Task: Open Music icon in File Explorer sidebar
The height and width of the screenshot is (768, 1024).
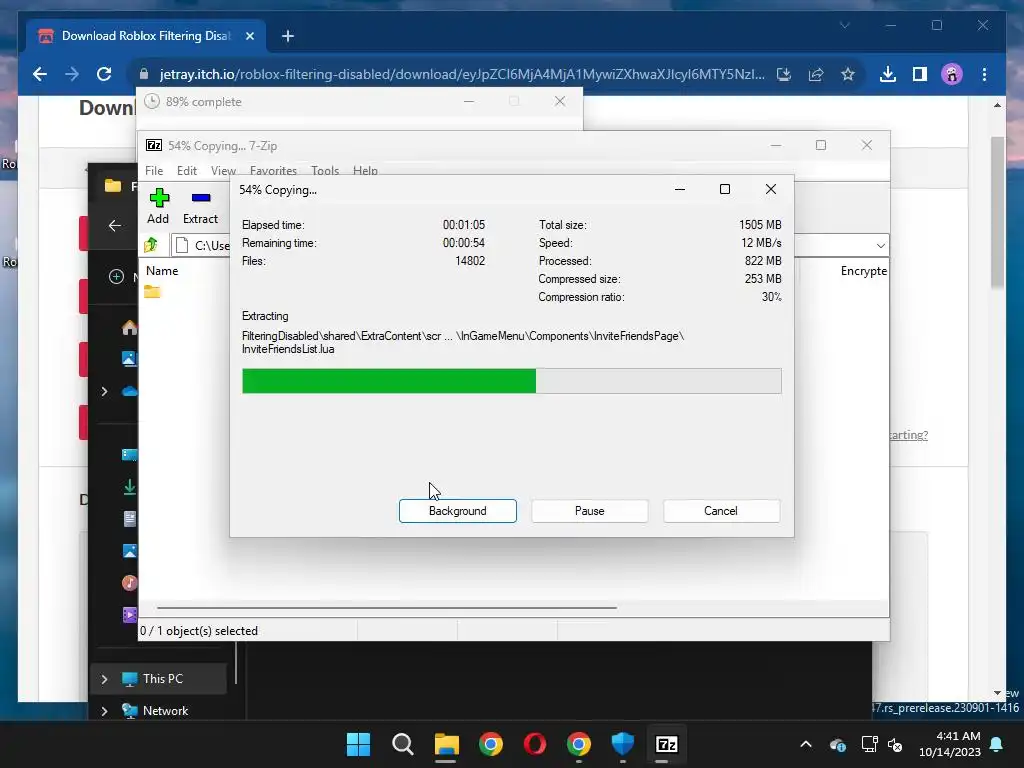Action: point(129,583)
